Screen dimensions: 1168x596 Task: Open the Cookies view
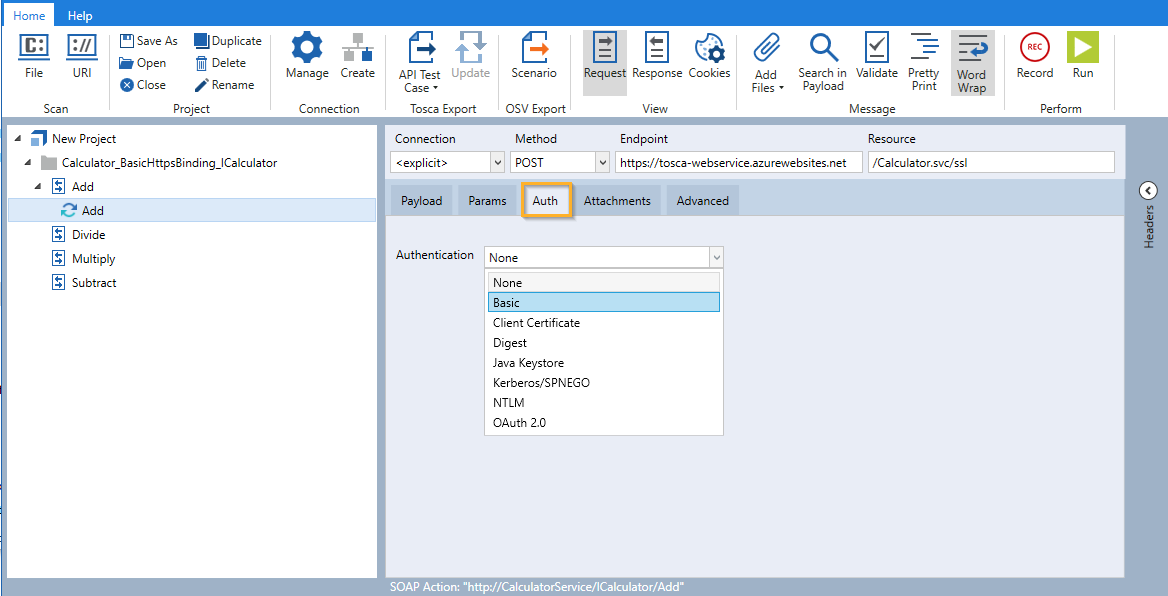(709, 56)
